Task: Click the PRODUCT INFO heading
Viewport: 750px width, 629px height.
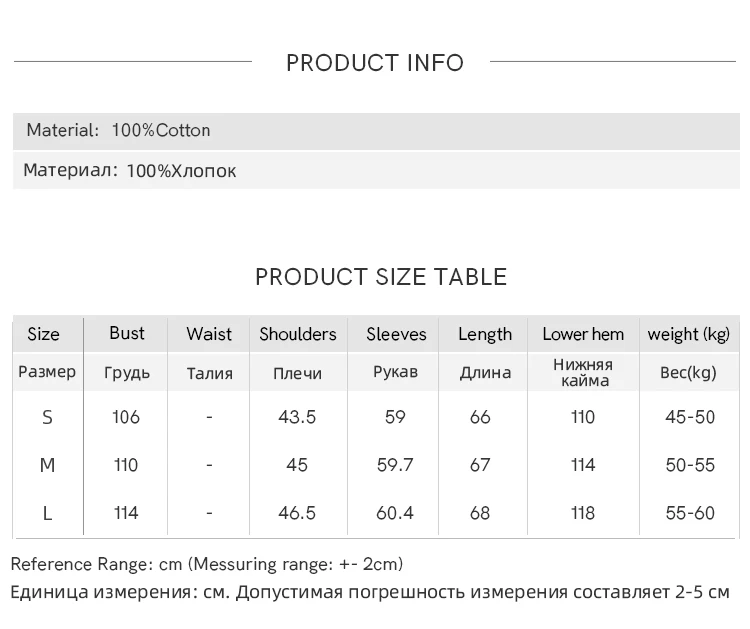Action: [x=375, y=63]
